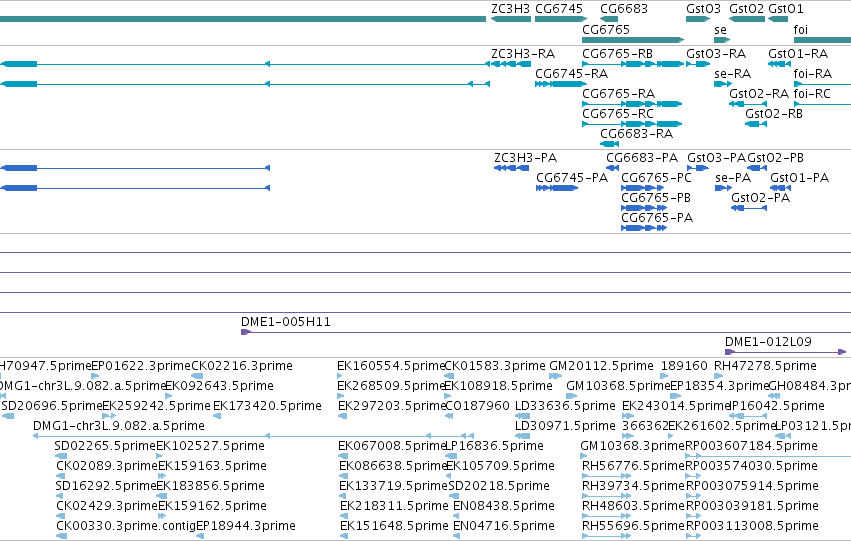The image size is (851, 541).
Task: Select the GstO1-RA transcript label
Action: click(x=798, y=54)
